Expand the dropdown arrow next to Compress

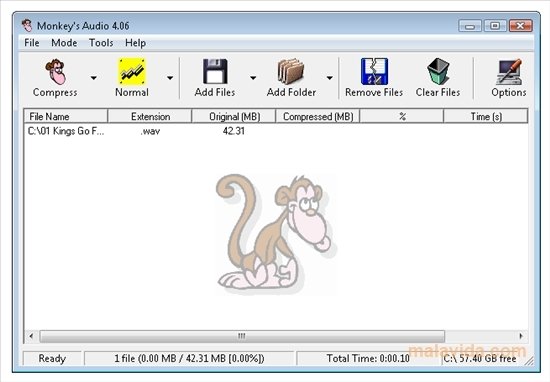[94, 78]
